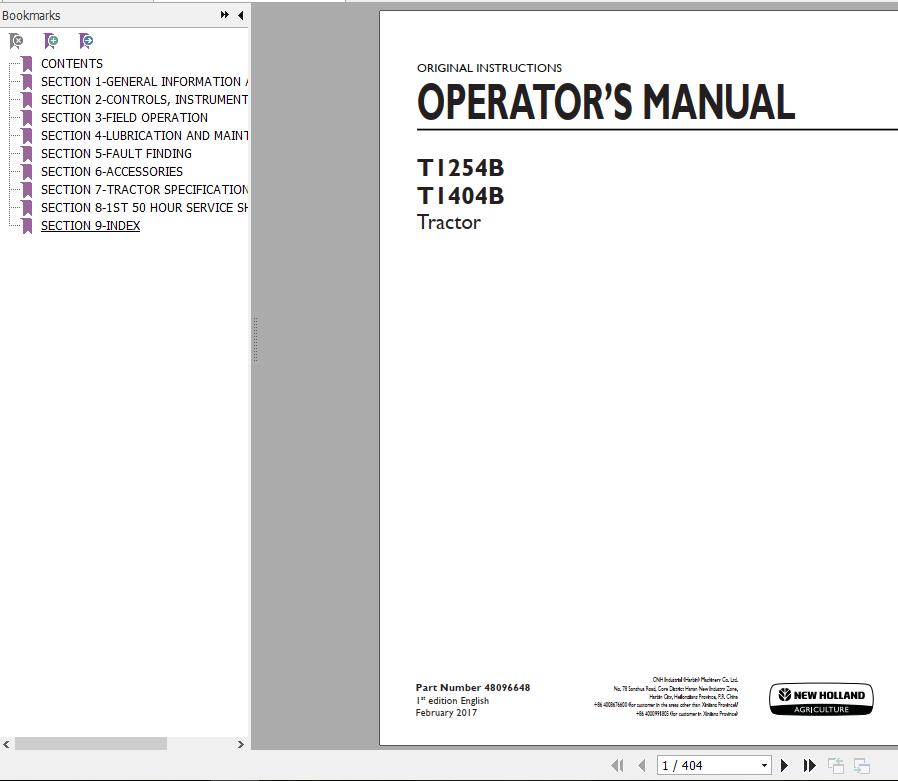898x781 pixels.
Task: Click the T1254B model text
Action: 460,168
